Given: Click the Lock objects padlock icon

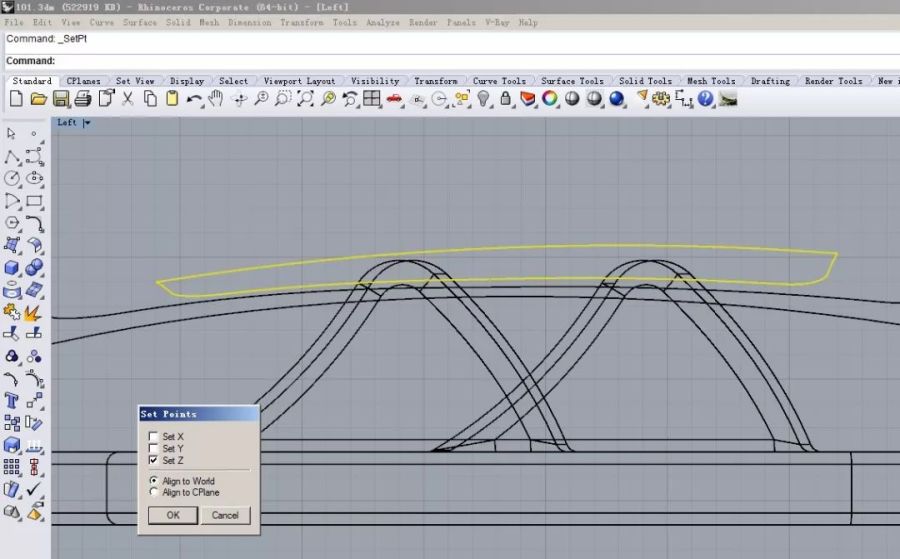Looking at the screenshot, I should pyautogui.click(x=506, y=98).
